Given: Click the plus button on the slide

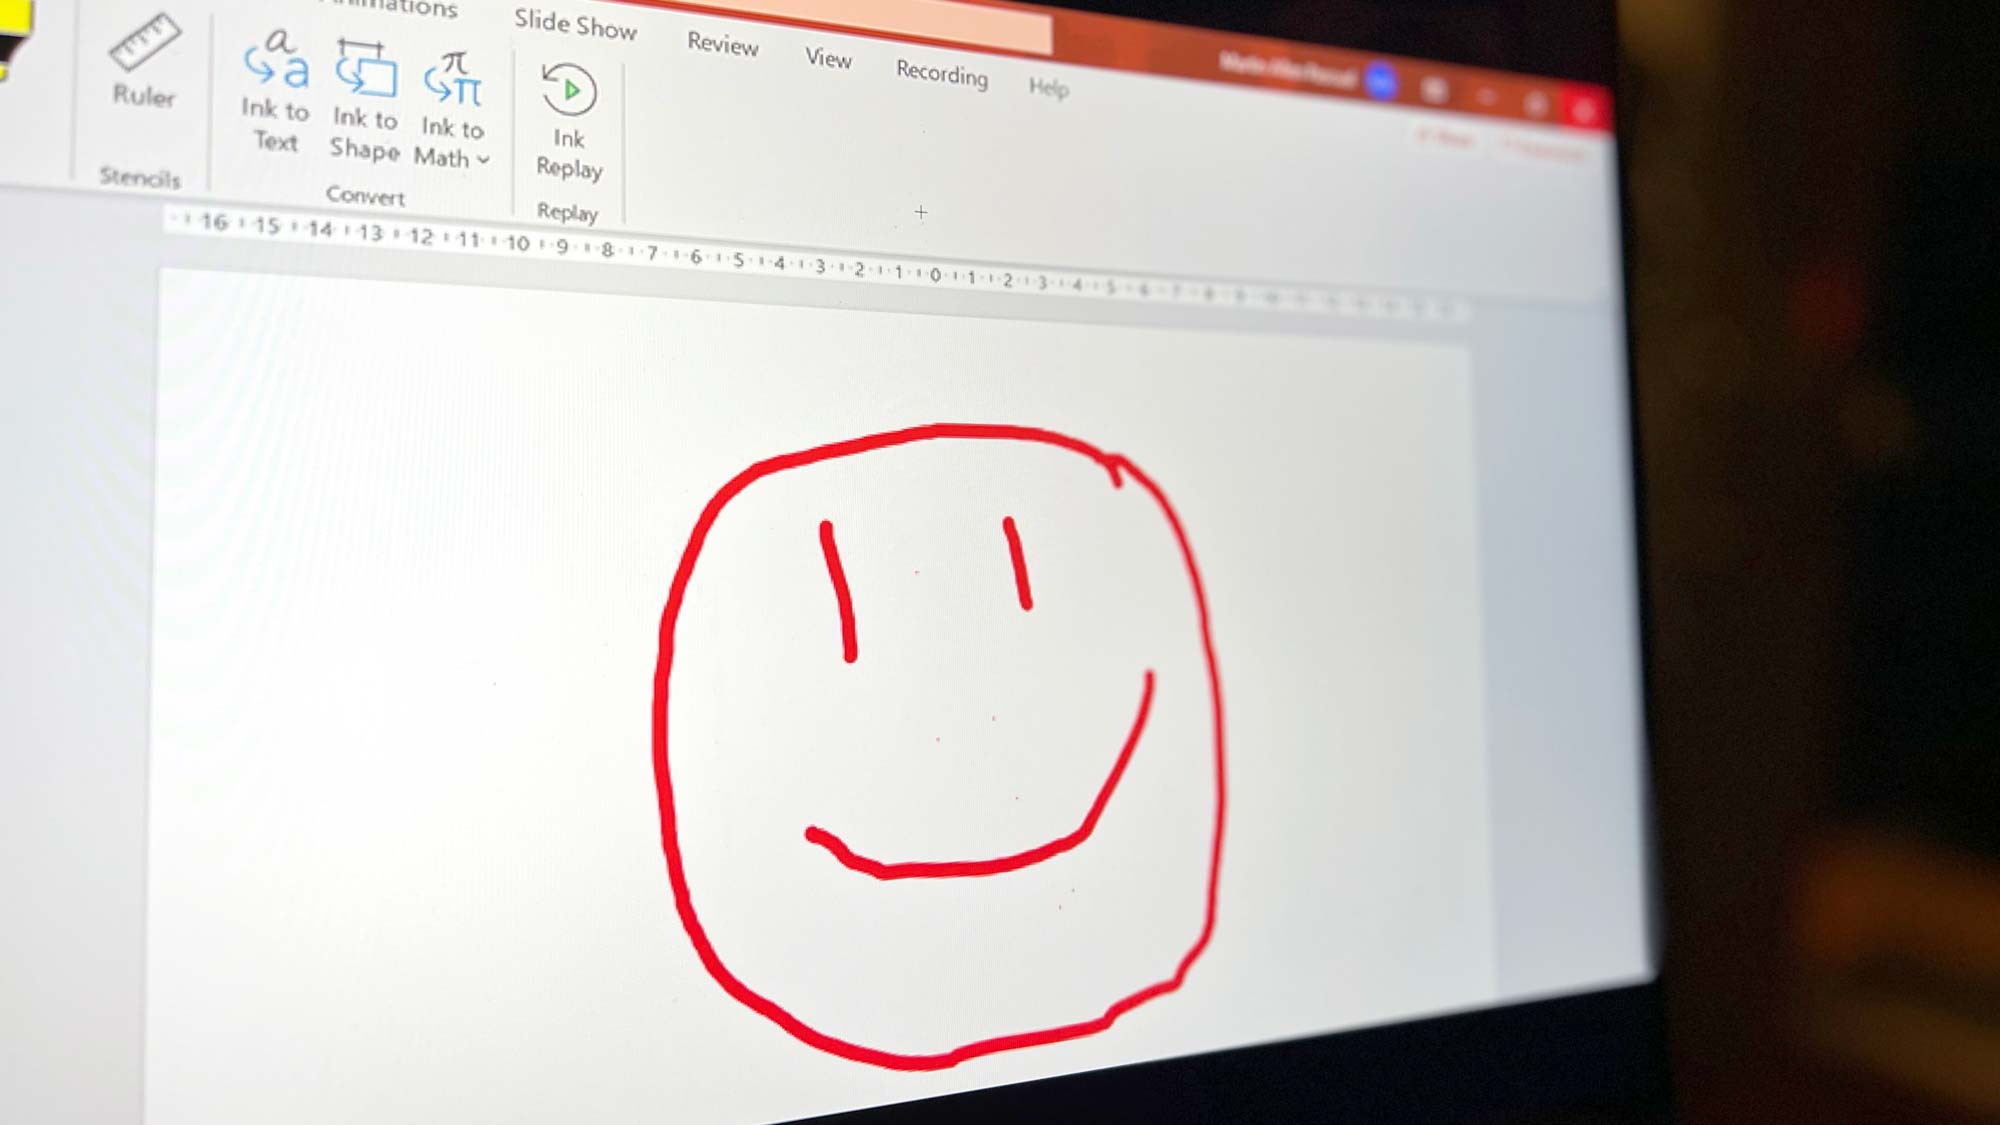Looking at the screenshot, I should 920,210.
